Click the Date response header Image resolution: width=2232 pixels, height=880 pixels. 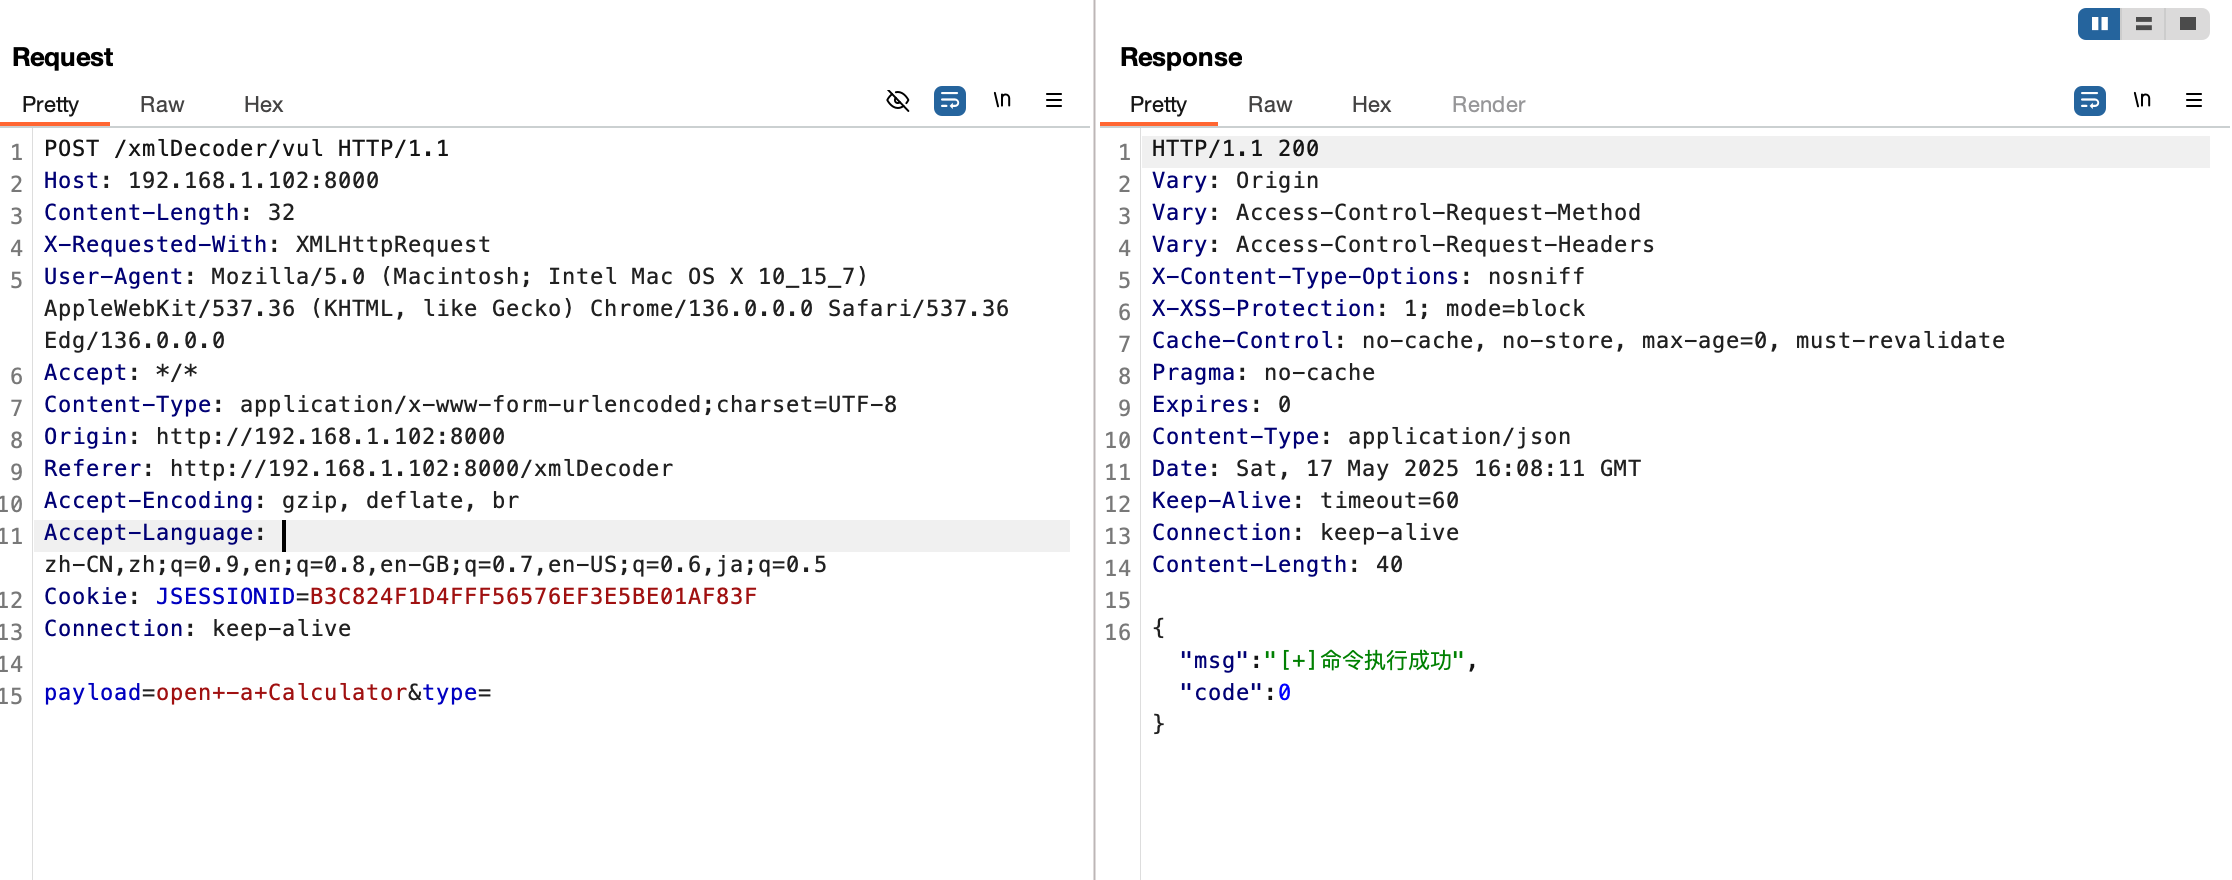(1396, 469)
